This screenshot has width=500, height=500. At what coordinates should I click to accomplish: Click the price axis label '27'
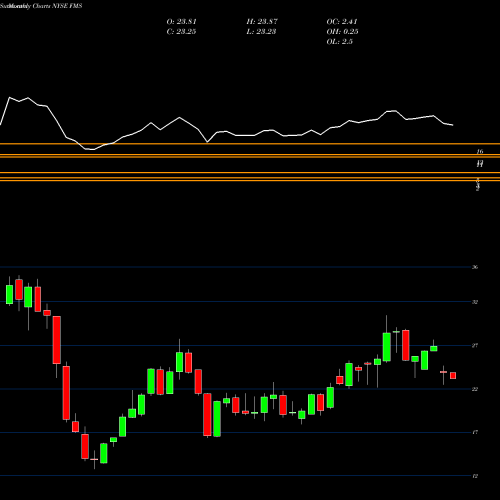click(x=475, y=346)
